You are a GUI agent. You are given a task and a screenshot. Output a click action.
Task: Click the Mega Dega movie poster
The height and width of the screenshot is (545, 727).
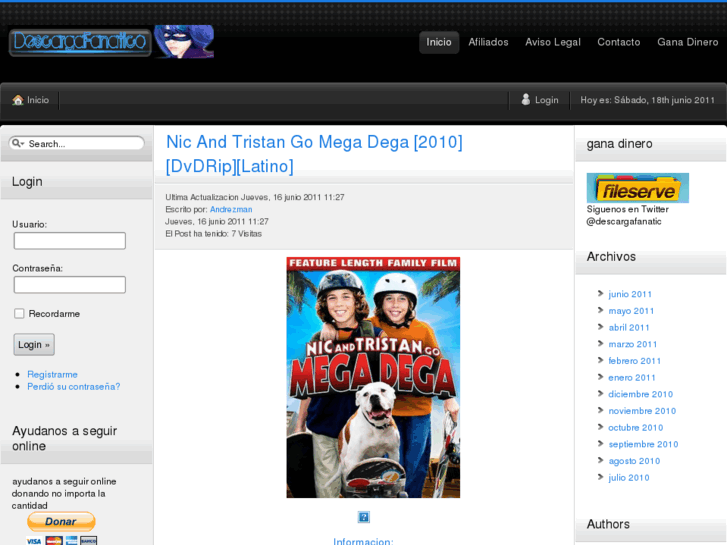pos(373,378)
